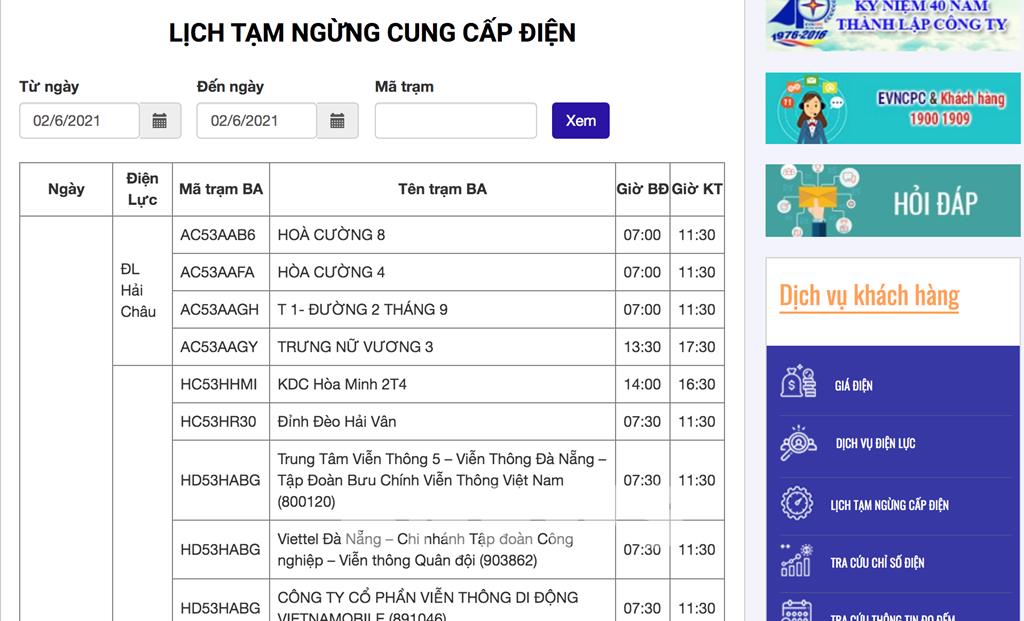The width and height of the screenshot is (1024, 621).
Task: Click the Đến ngày date field
Action: (x=257, y=121)
